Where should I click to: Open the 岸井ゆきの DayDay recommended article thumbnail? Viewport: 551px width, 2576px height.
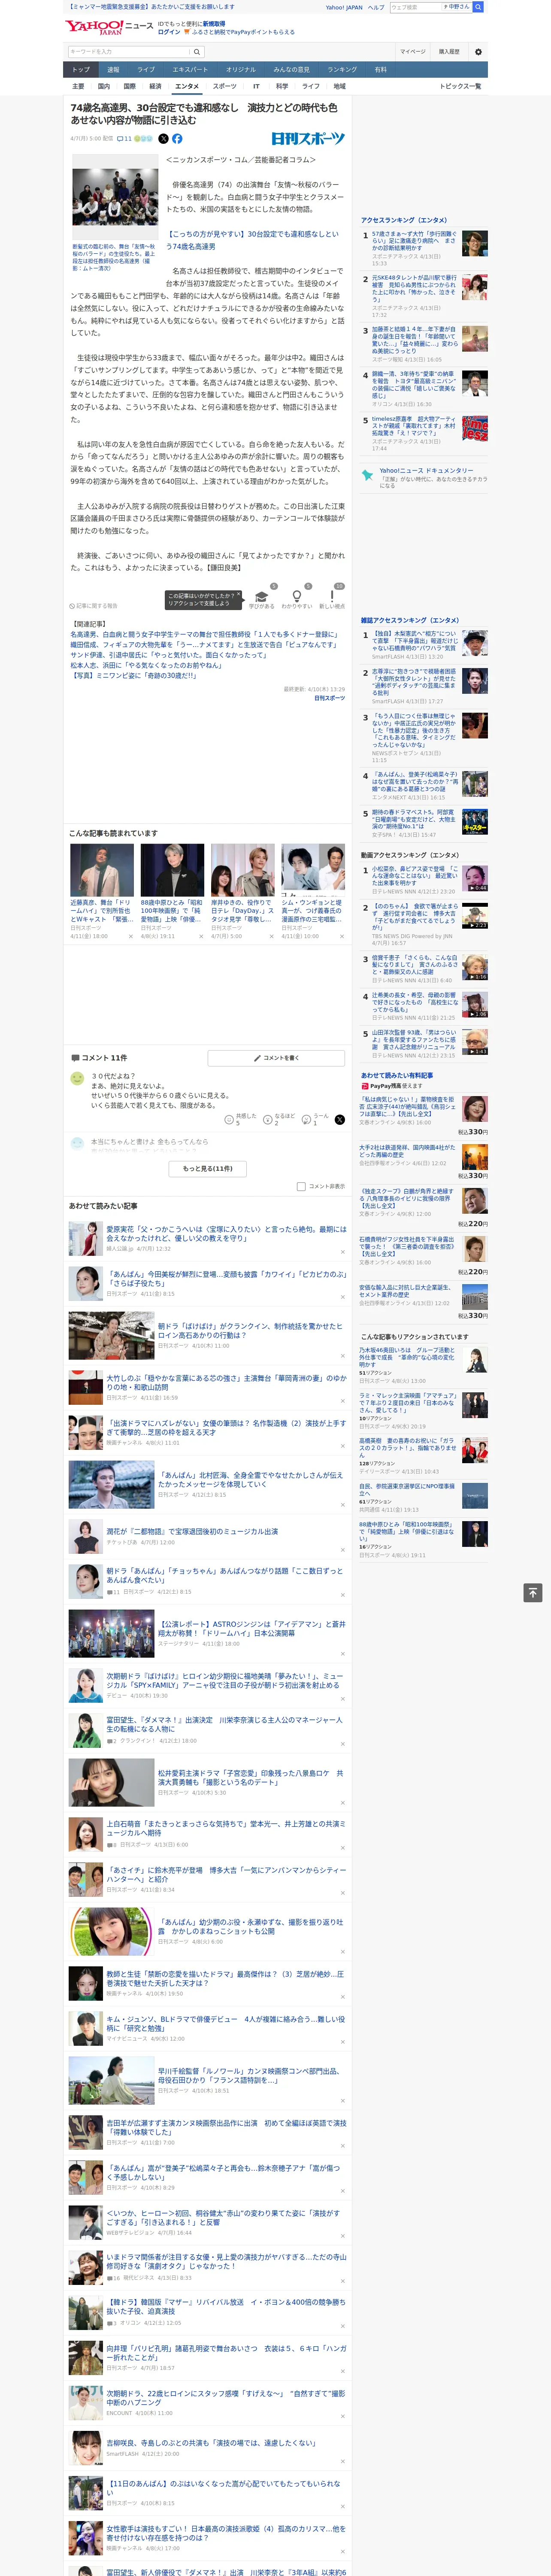click(242, 870)
